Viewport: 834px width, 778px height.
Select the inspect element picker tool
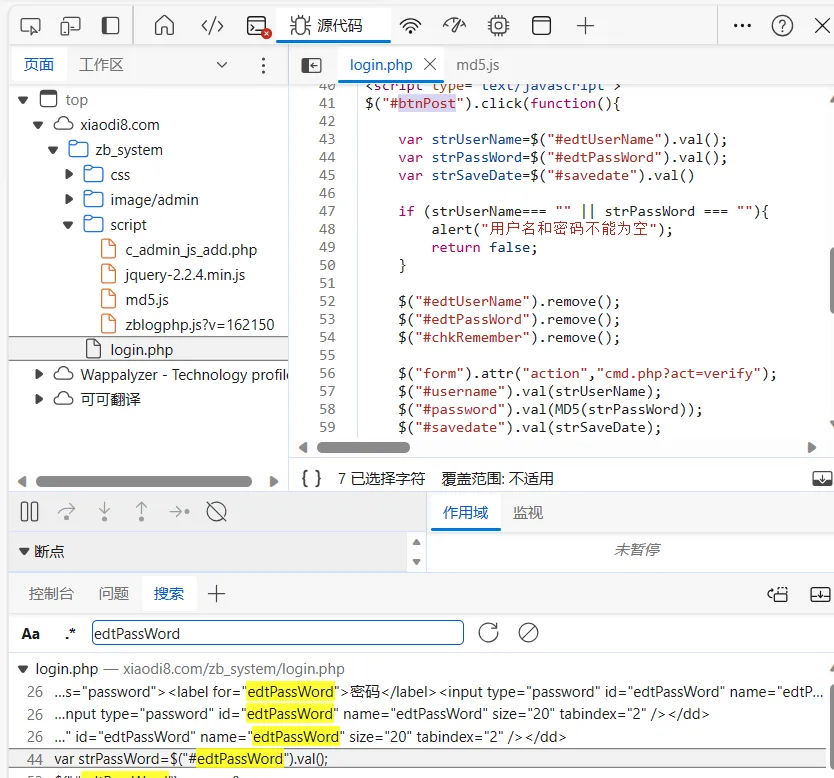click(x=30, y=26)
